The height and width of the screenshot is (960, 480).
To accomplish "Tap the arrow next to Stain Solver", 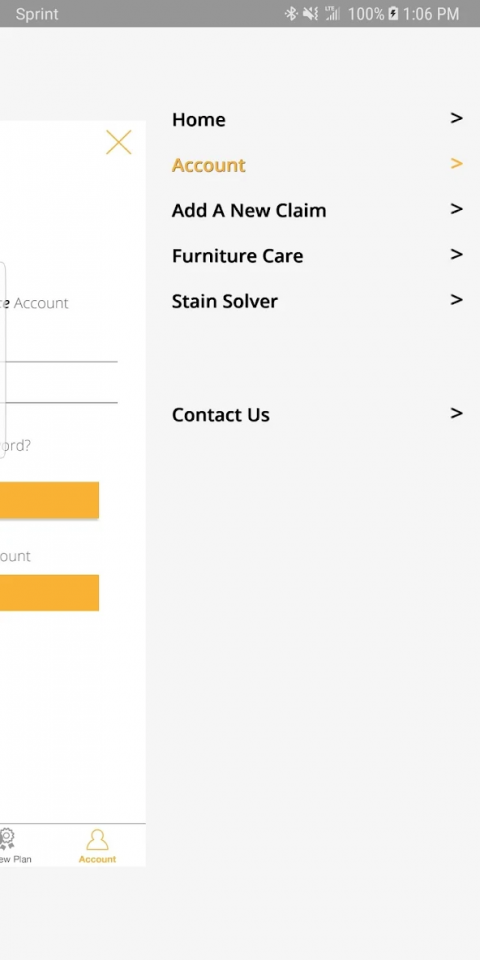I will coord(456,299).
